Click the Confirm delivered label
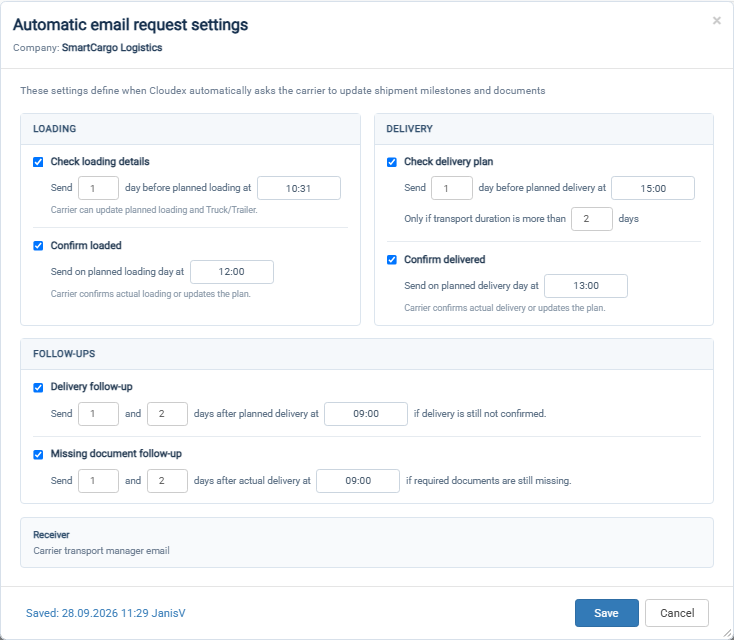 pos(444,260)
